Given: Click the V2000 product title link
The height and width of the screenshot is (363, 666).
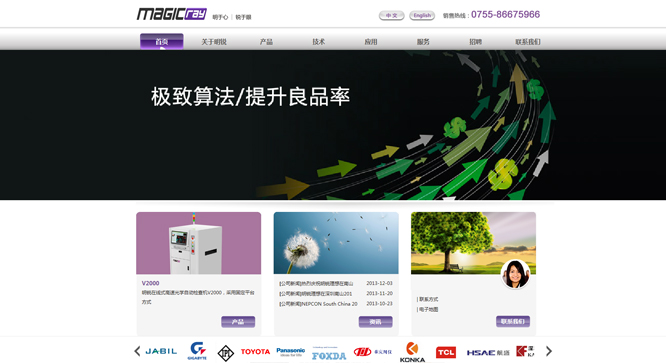Looking at the screenshot, I should [x=150, y=283].
